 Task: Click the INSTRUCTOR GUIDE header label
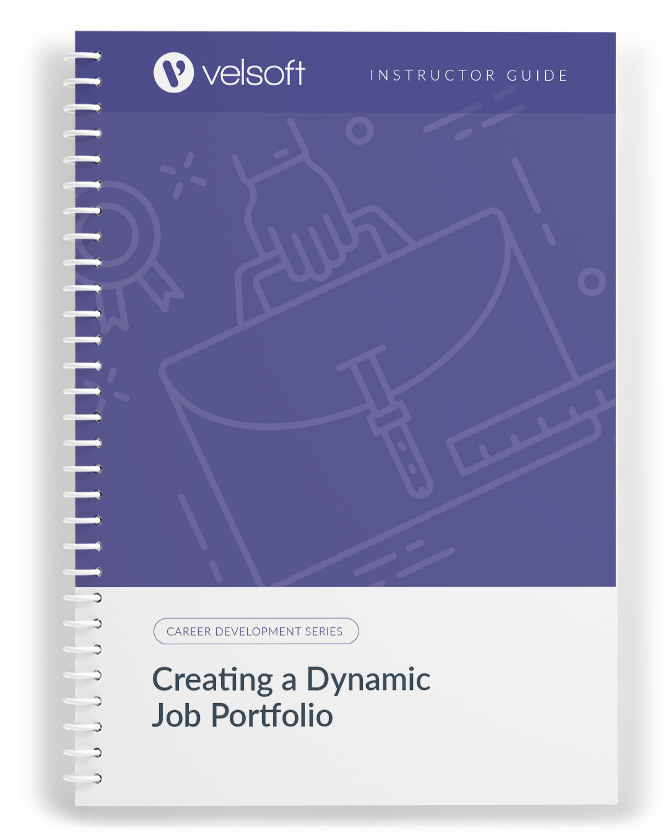[x=469, y=75]
